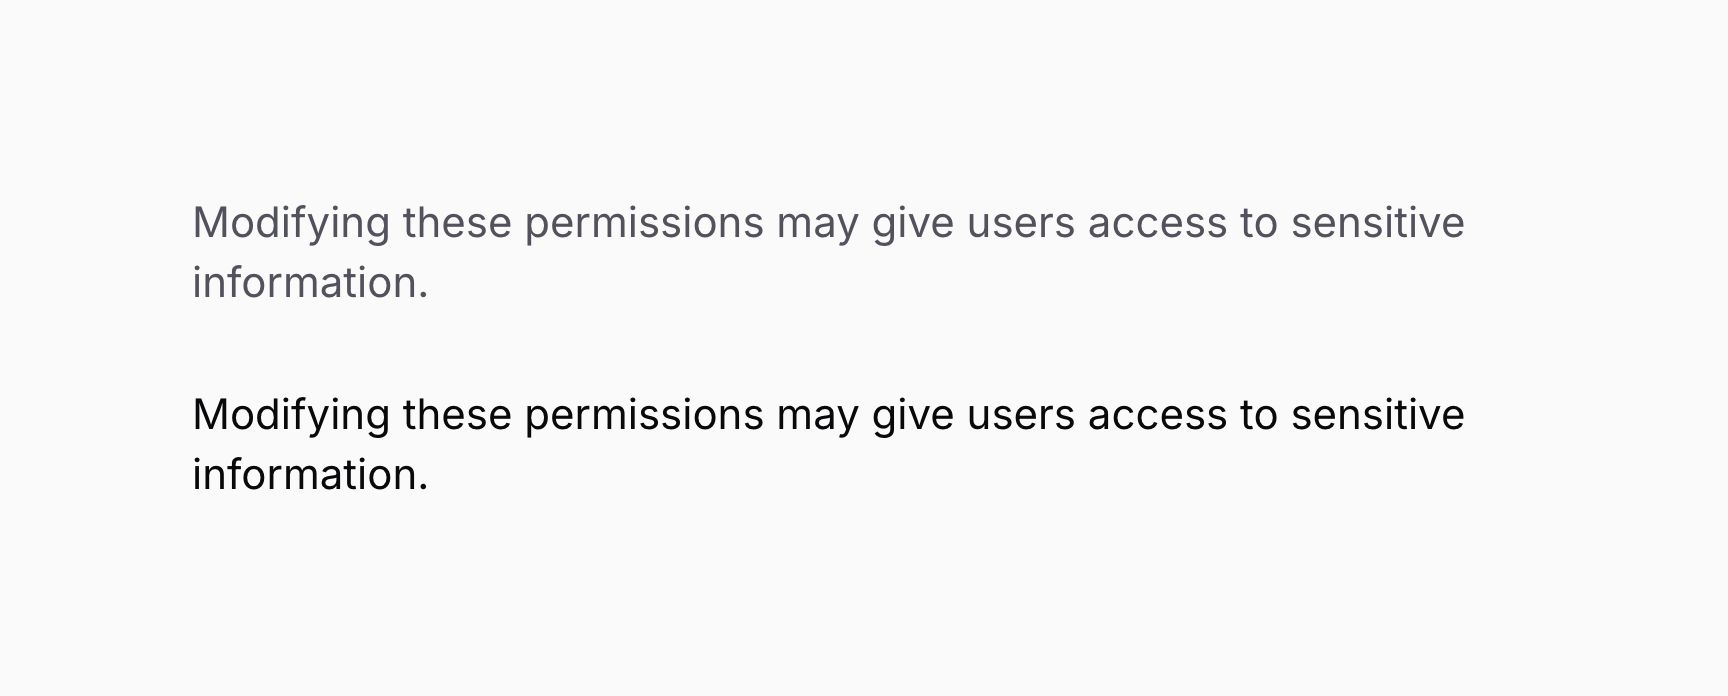Click "these" in the black paragraph
The height and width of the screenshot is (696, 1728).
coord(457,415)
